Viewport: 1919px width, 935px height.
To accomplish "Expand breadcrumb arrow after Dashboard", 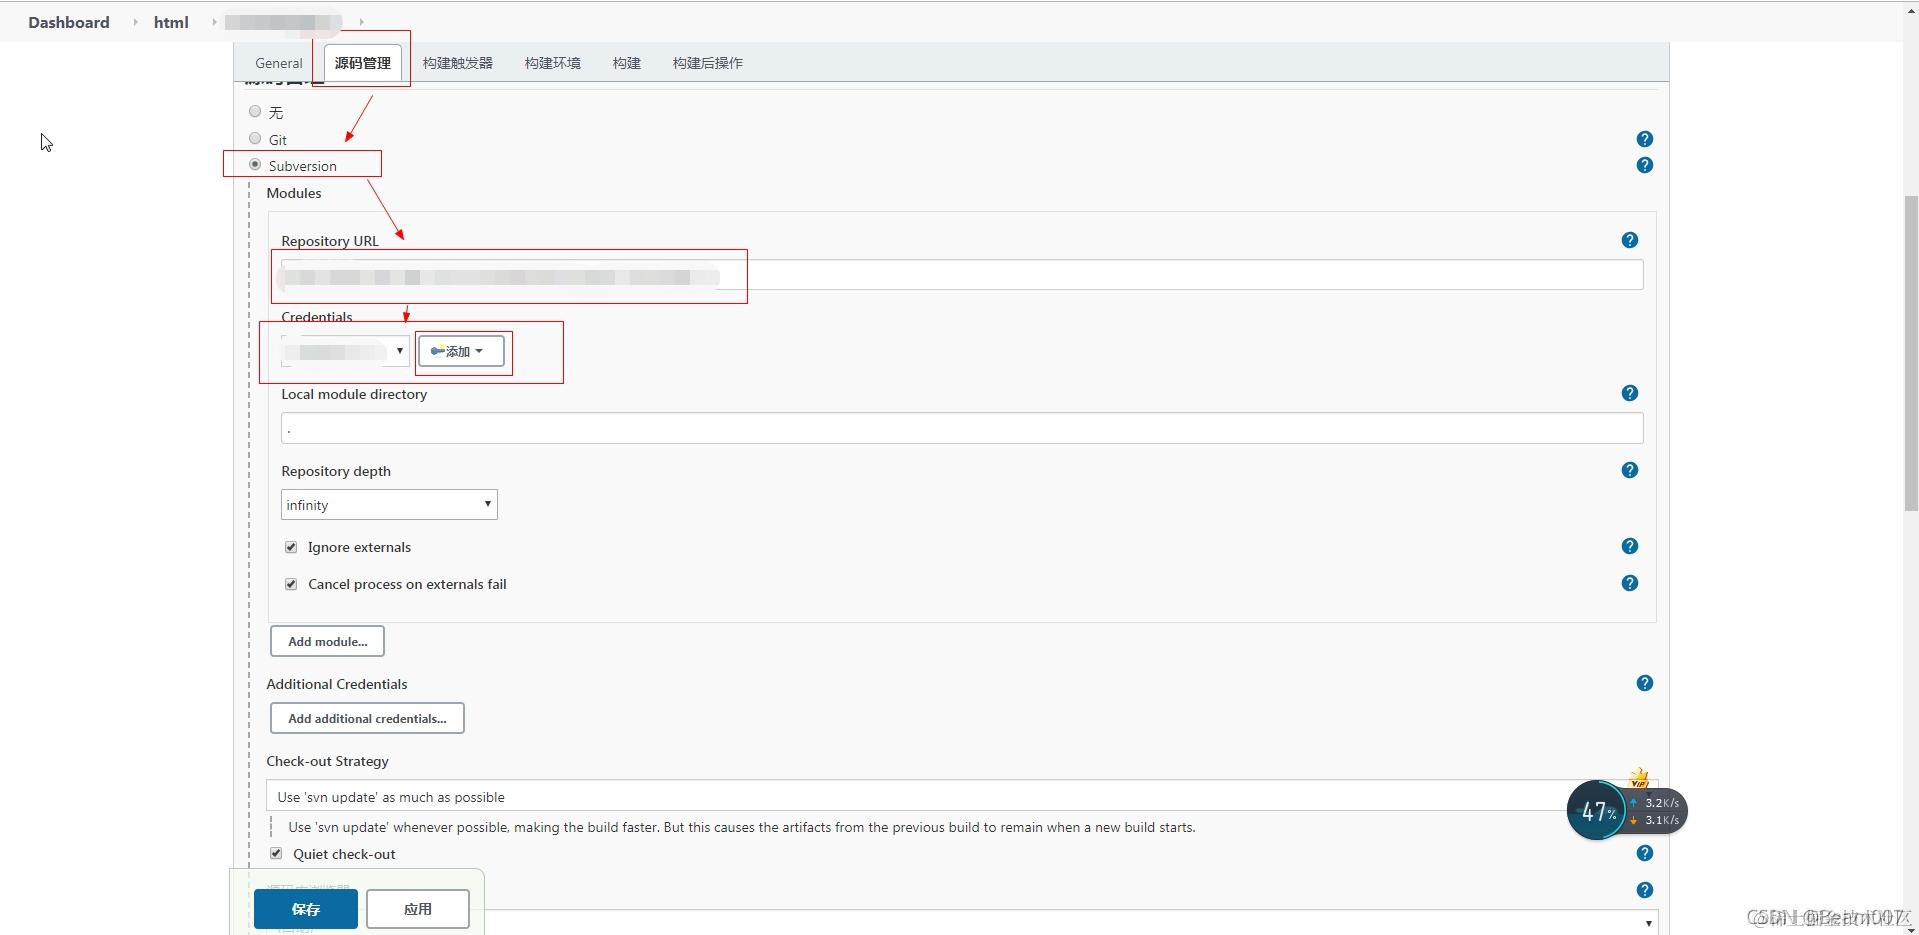I will click(x=135, y=22).
